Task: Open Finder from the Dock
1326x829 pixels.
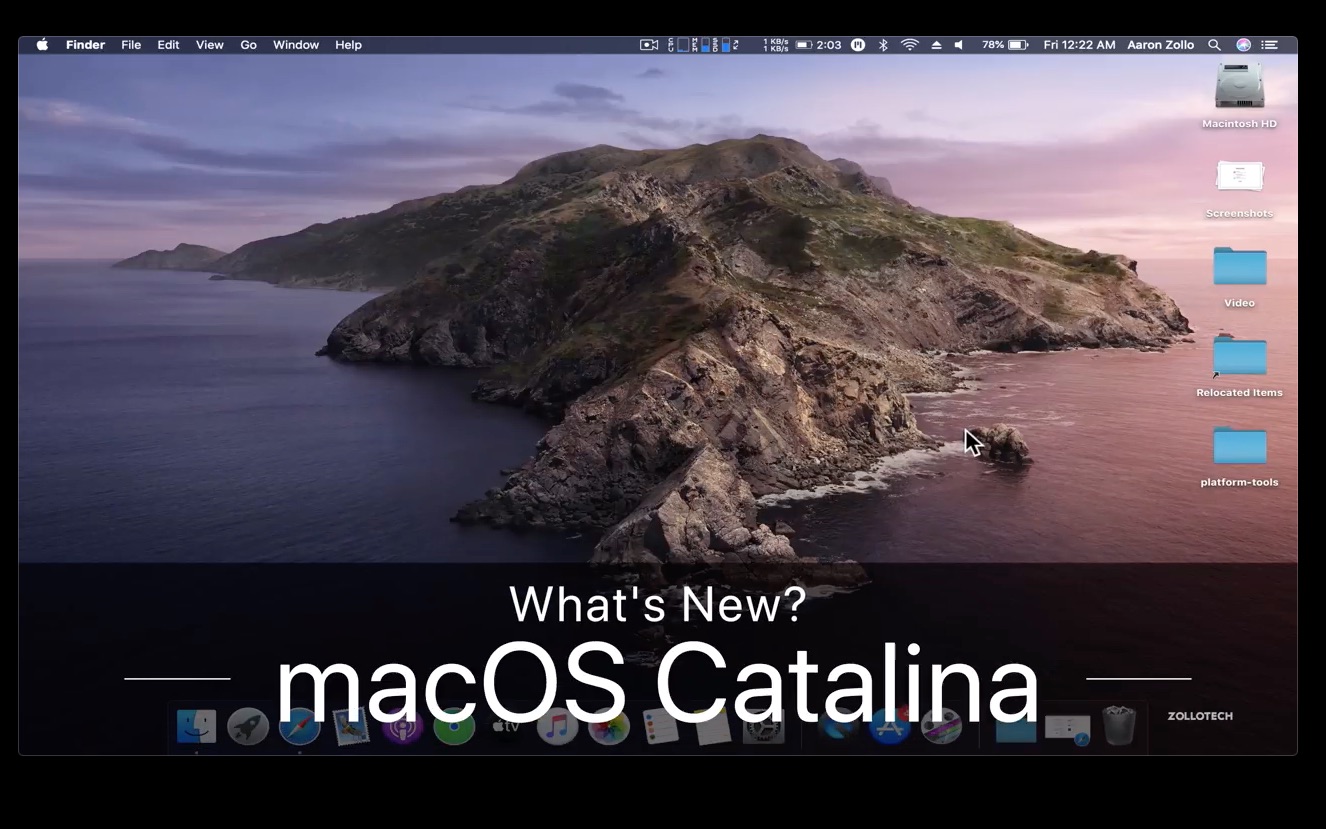Action: point(196,726)
